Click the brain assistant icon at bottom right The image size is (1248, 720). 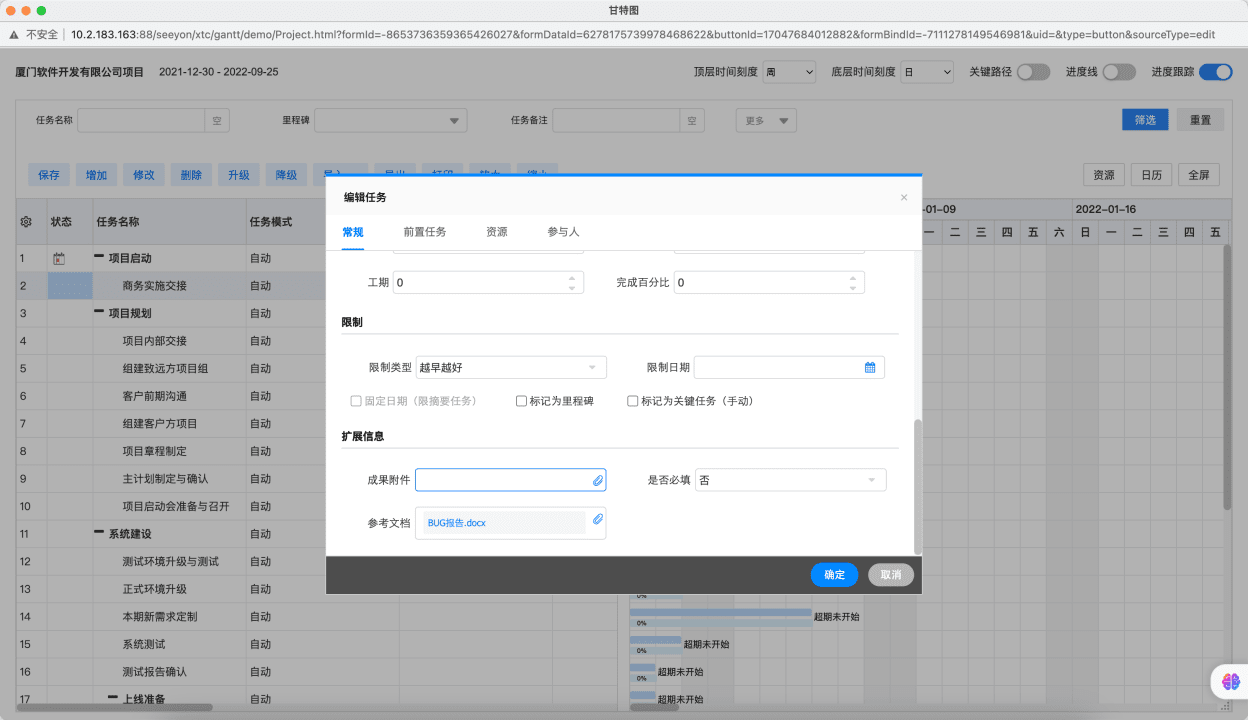pyautogui.click(x=1230, y=681)
